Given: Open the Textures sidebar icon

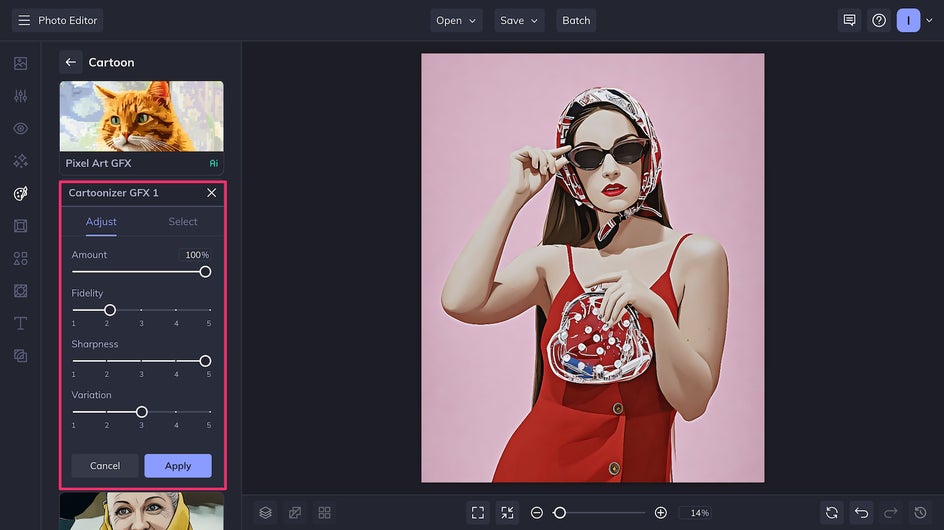Looking at the screenshot, I should [20, 291].
